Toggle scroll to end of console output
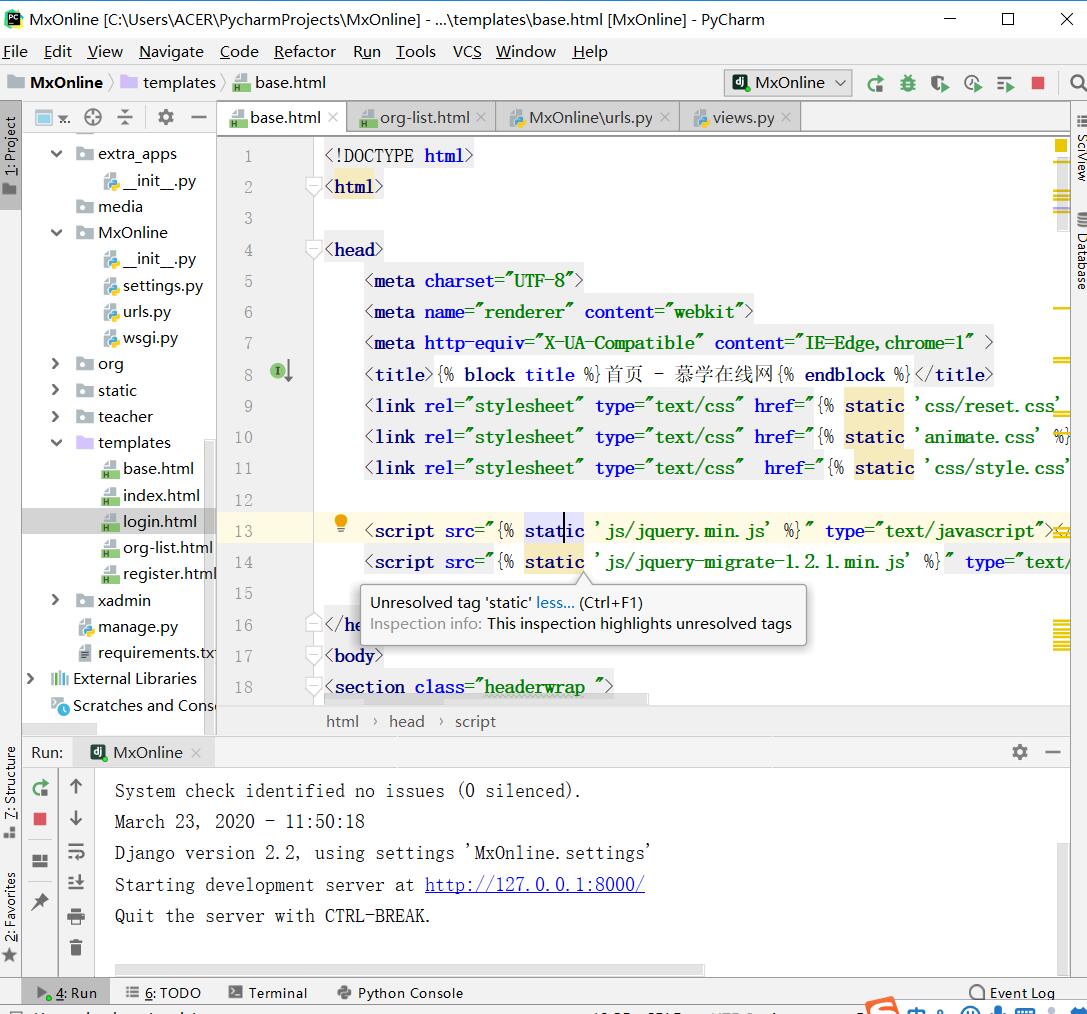1087x1014 pixels. click(76, 882)
